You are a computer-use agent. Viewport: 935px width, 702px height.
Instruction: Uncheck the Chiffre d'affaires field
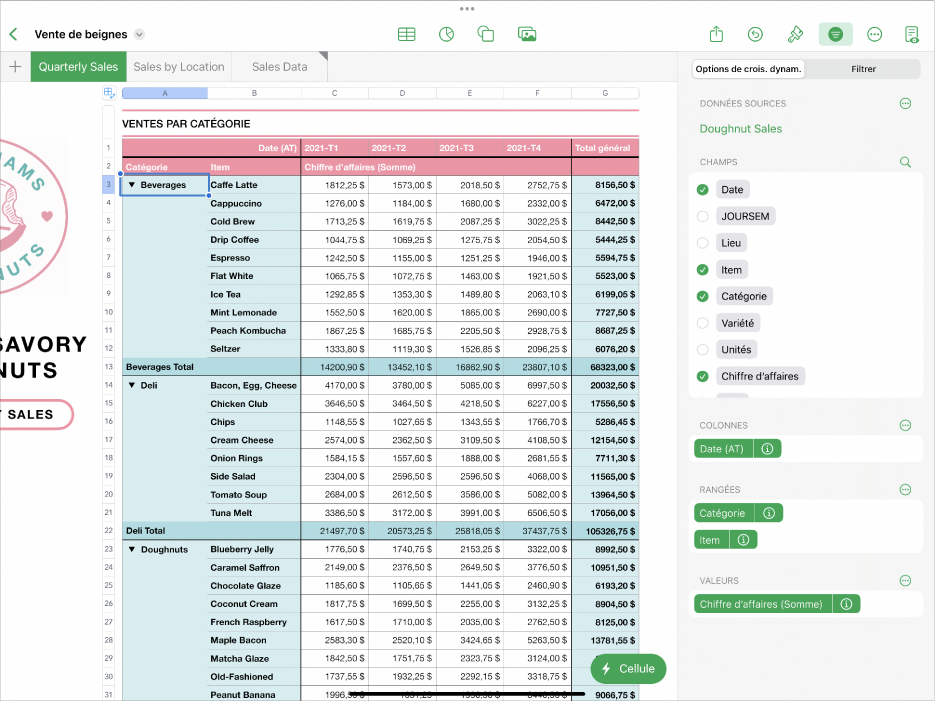[702, 376]
